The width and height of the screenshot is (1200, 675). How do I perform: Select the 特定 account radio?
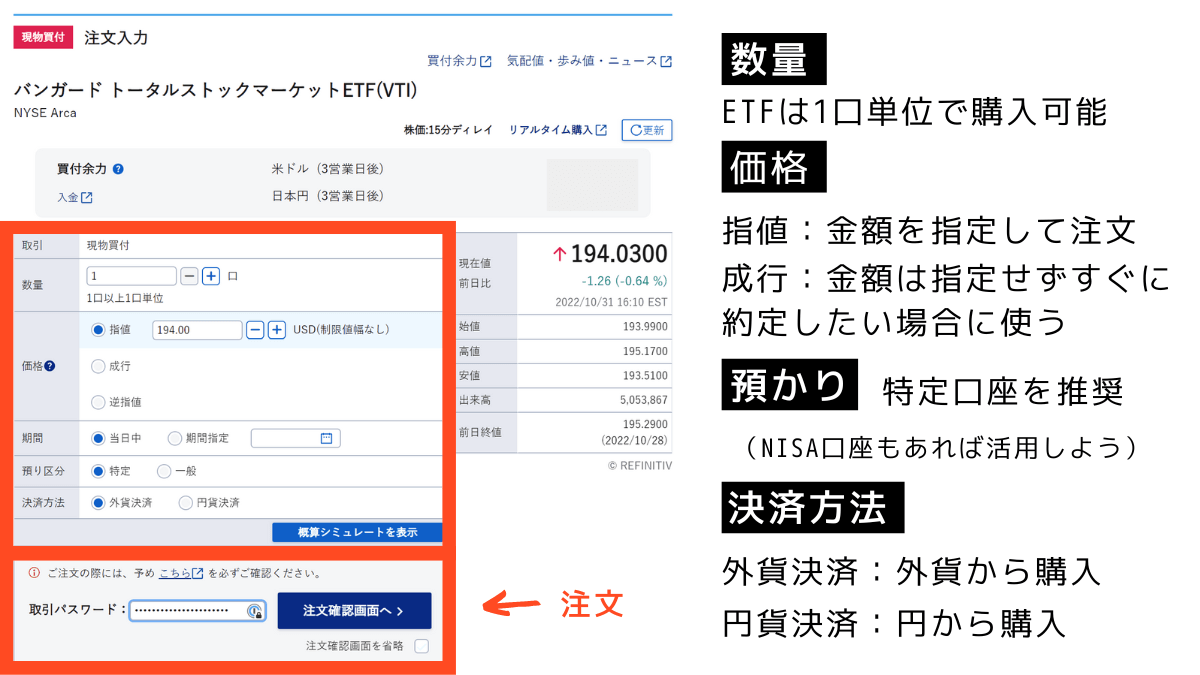[x=98, y=471]
